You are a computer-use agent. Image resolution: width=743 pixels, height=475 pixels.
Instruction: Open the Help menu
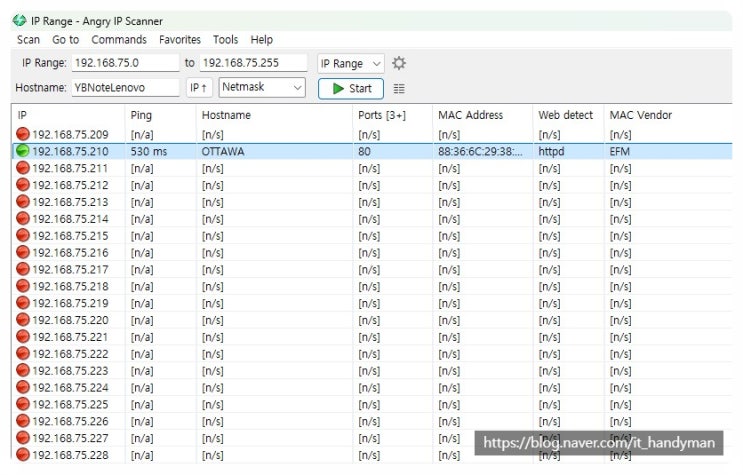pos(262,40)
